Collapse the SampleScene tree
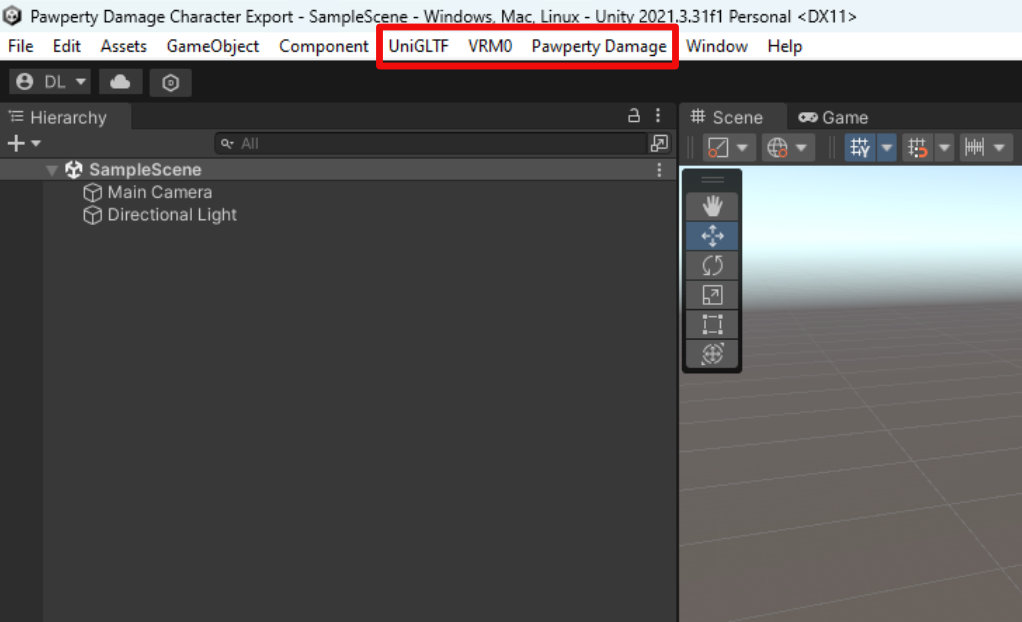 pyautogui.click(x=51, y=170)
